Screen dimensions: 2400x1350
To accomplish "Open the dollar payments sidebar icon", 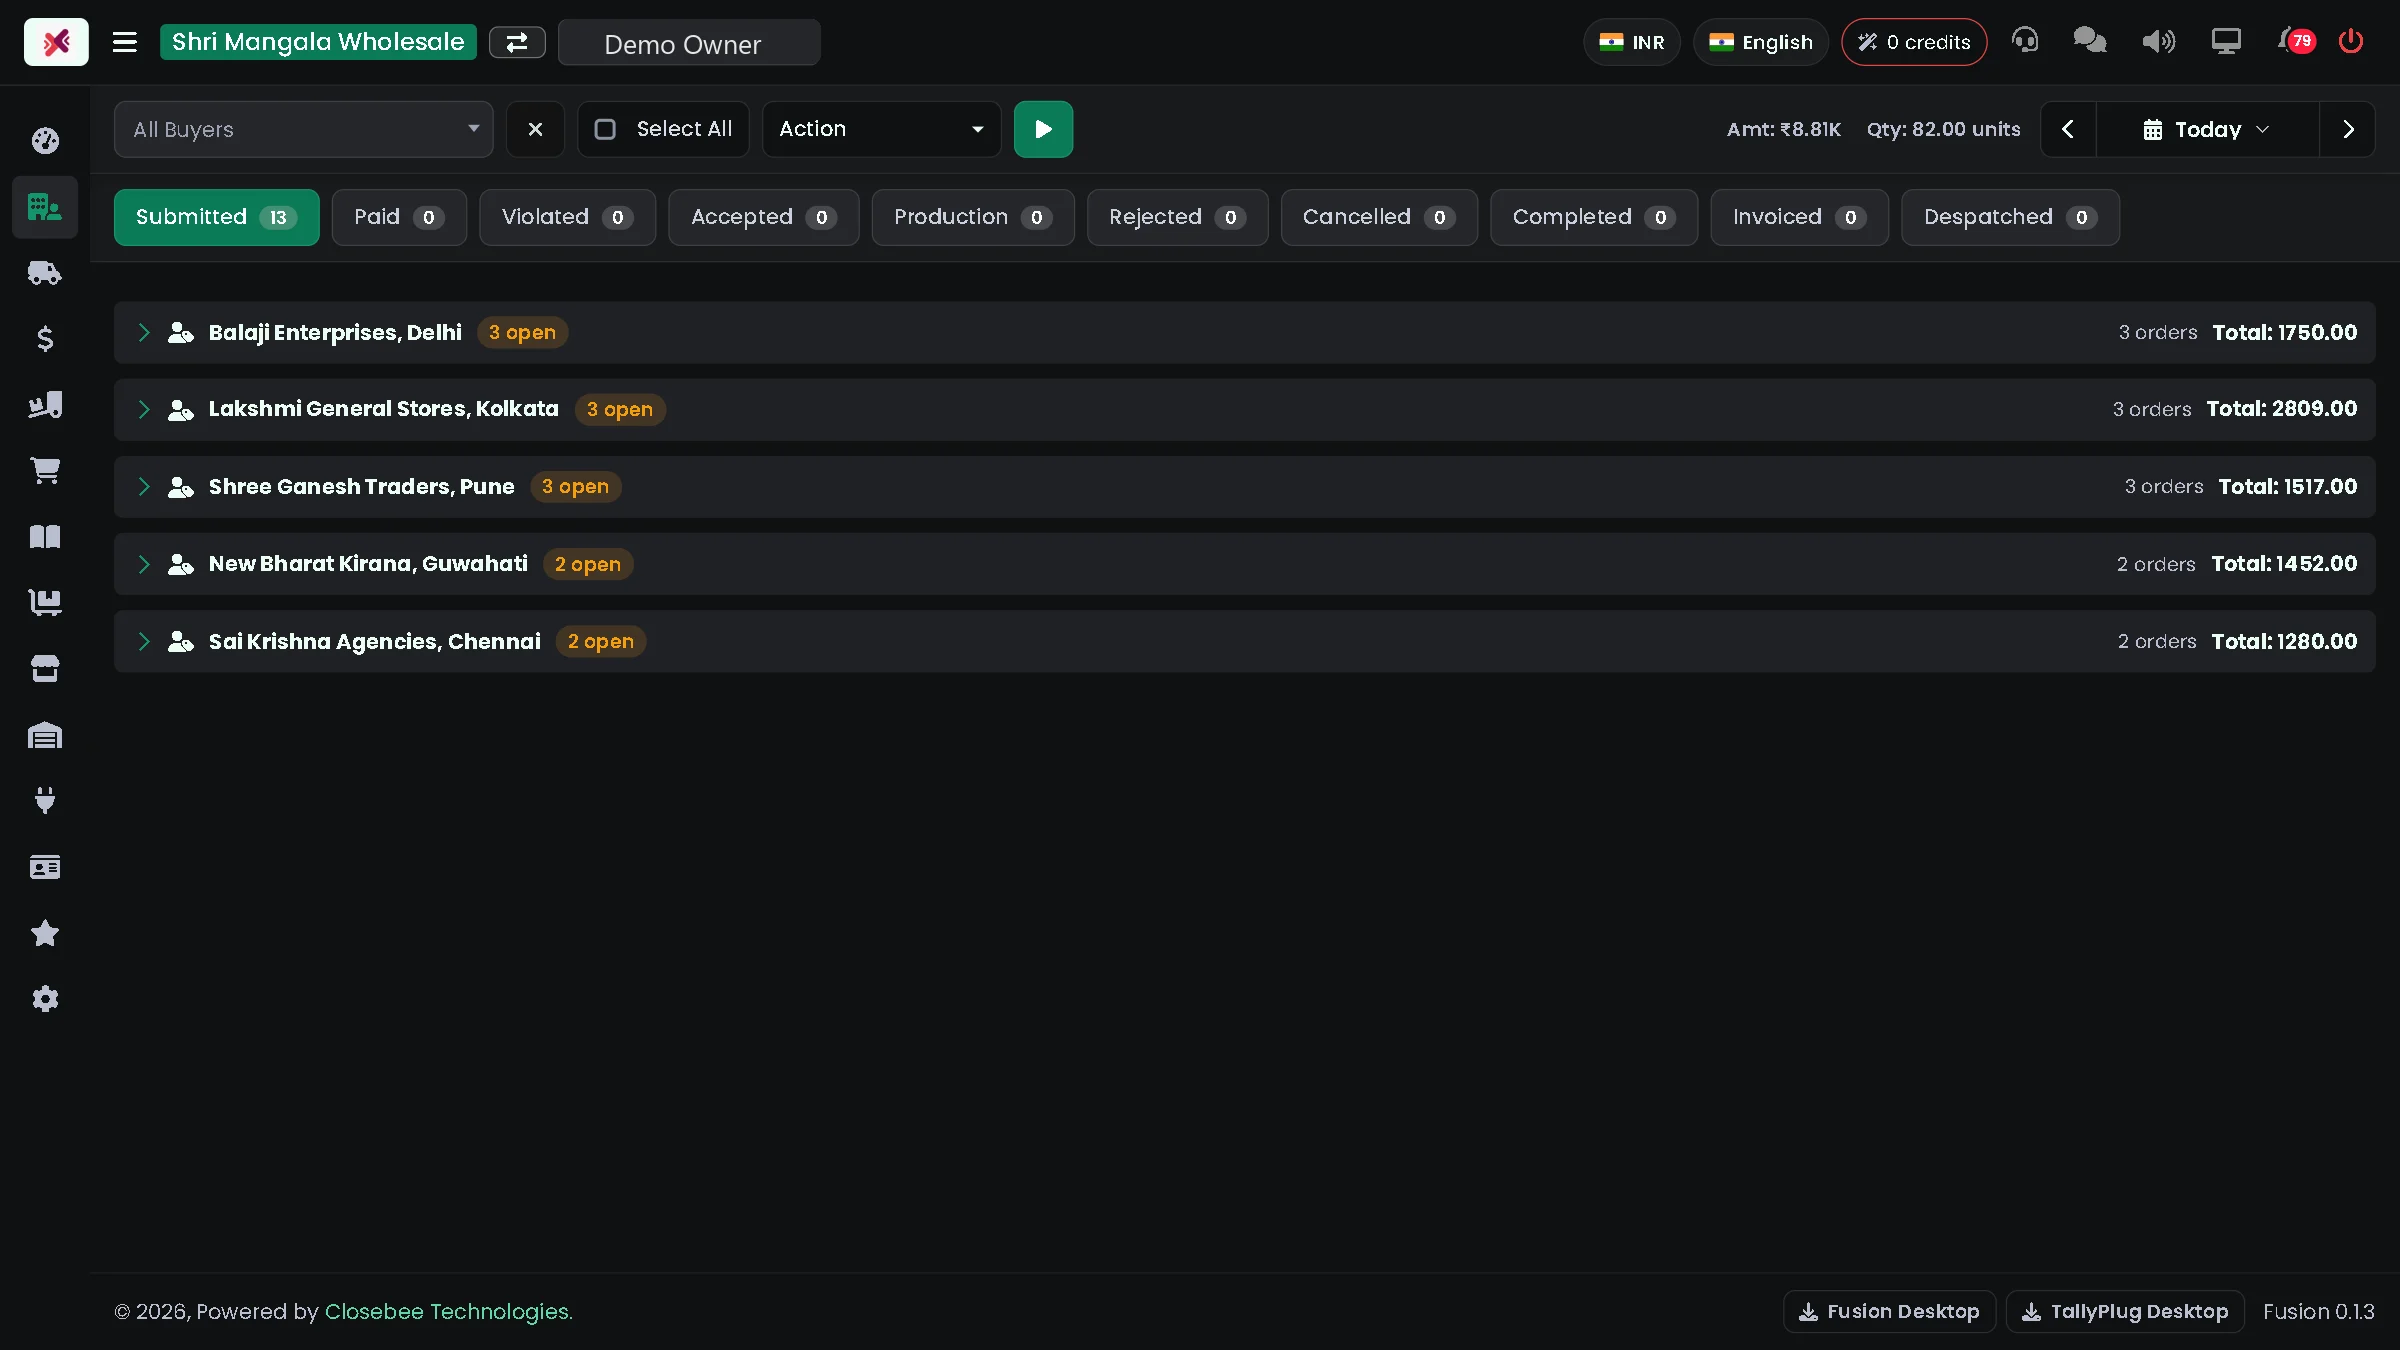I will click(x=45, y=339).
